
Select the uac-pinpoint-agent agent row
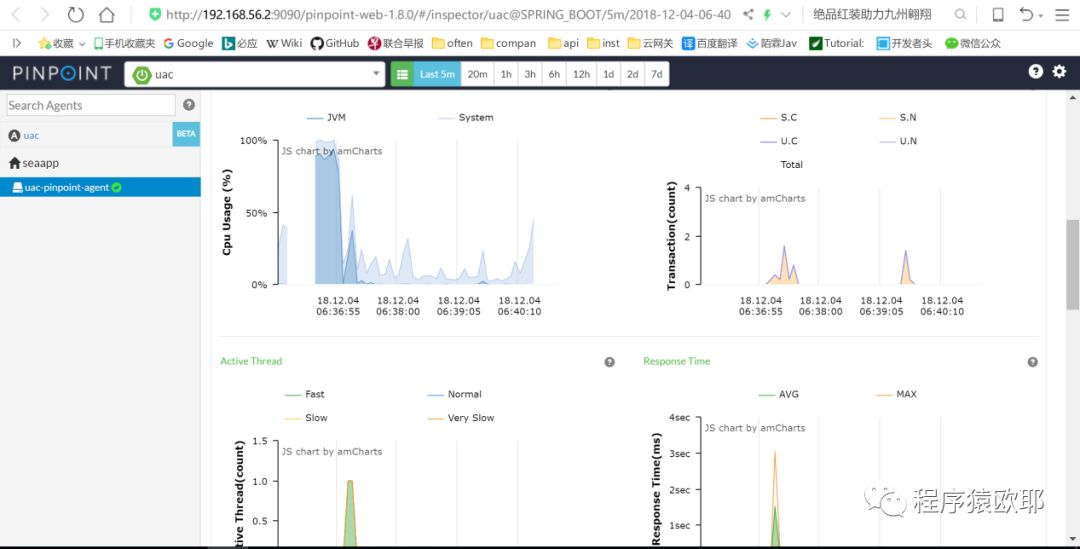[x=101, y=187]
